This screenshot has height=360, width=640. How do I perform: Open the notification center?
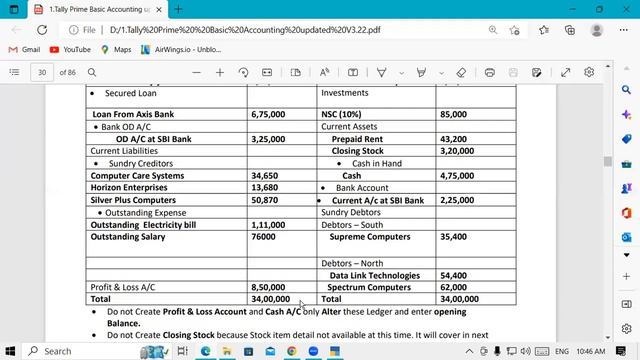[x=621, y=351]
